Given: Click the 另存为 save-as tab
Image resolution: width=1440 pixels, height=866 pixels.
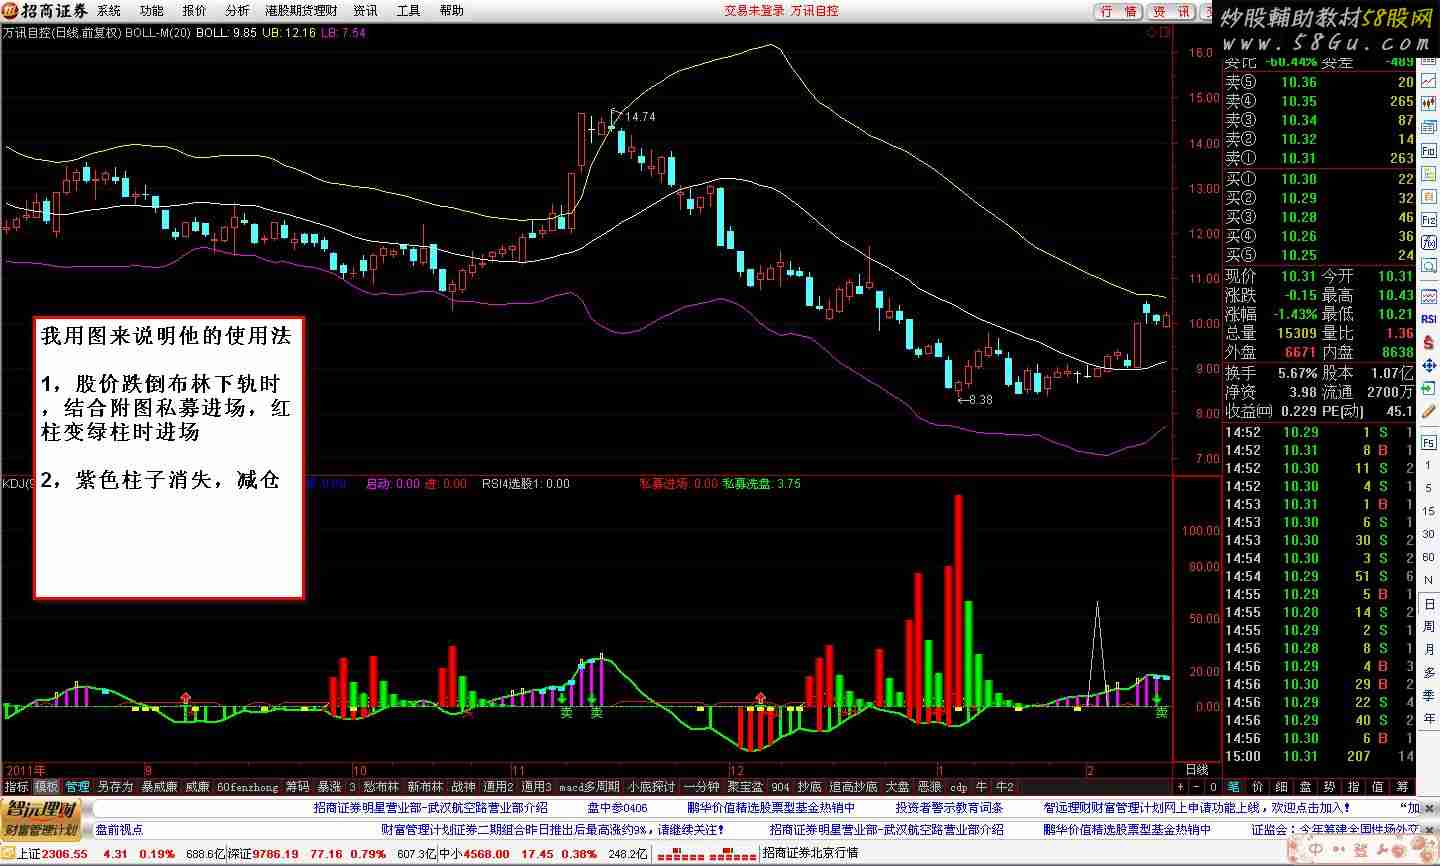Looking at the screenshot, I should click(115, 787).
